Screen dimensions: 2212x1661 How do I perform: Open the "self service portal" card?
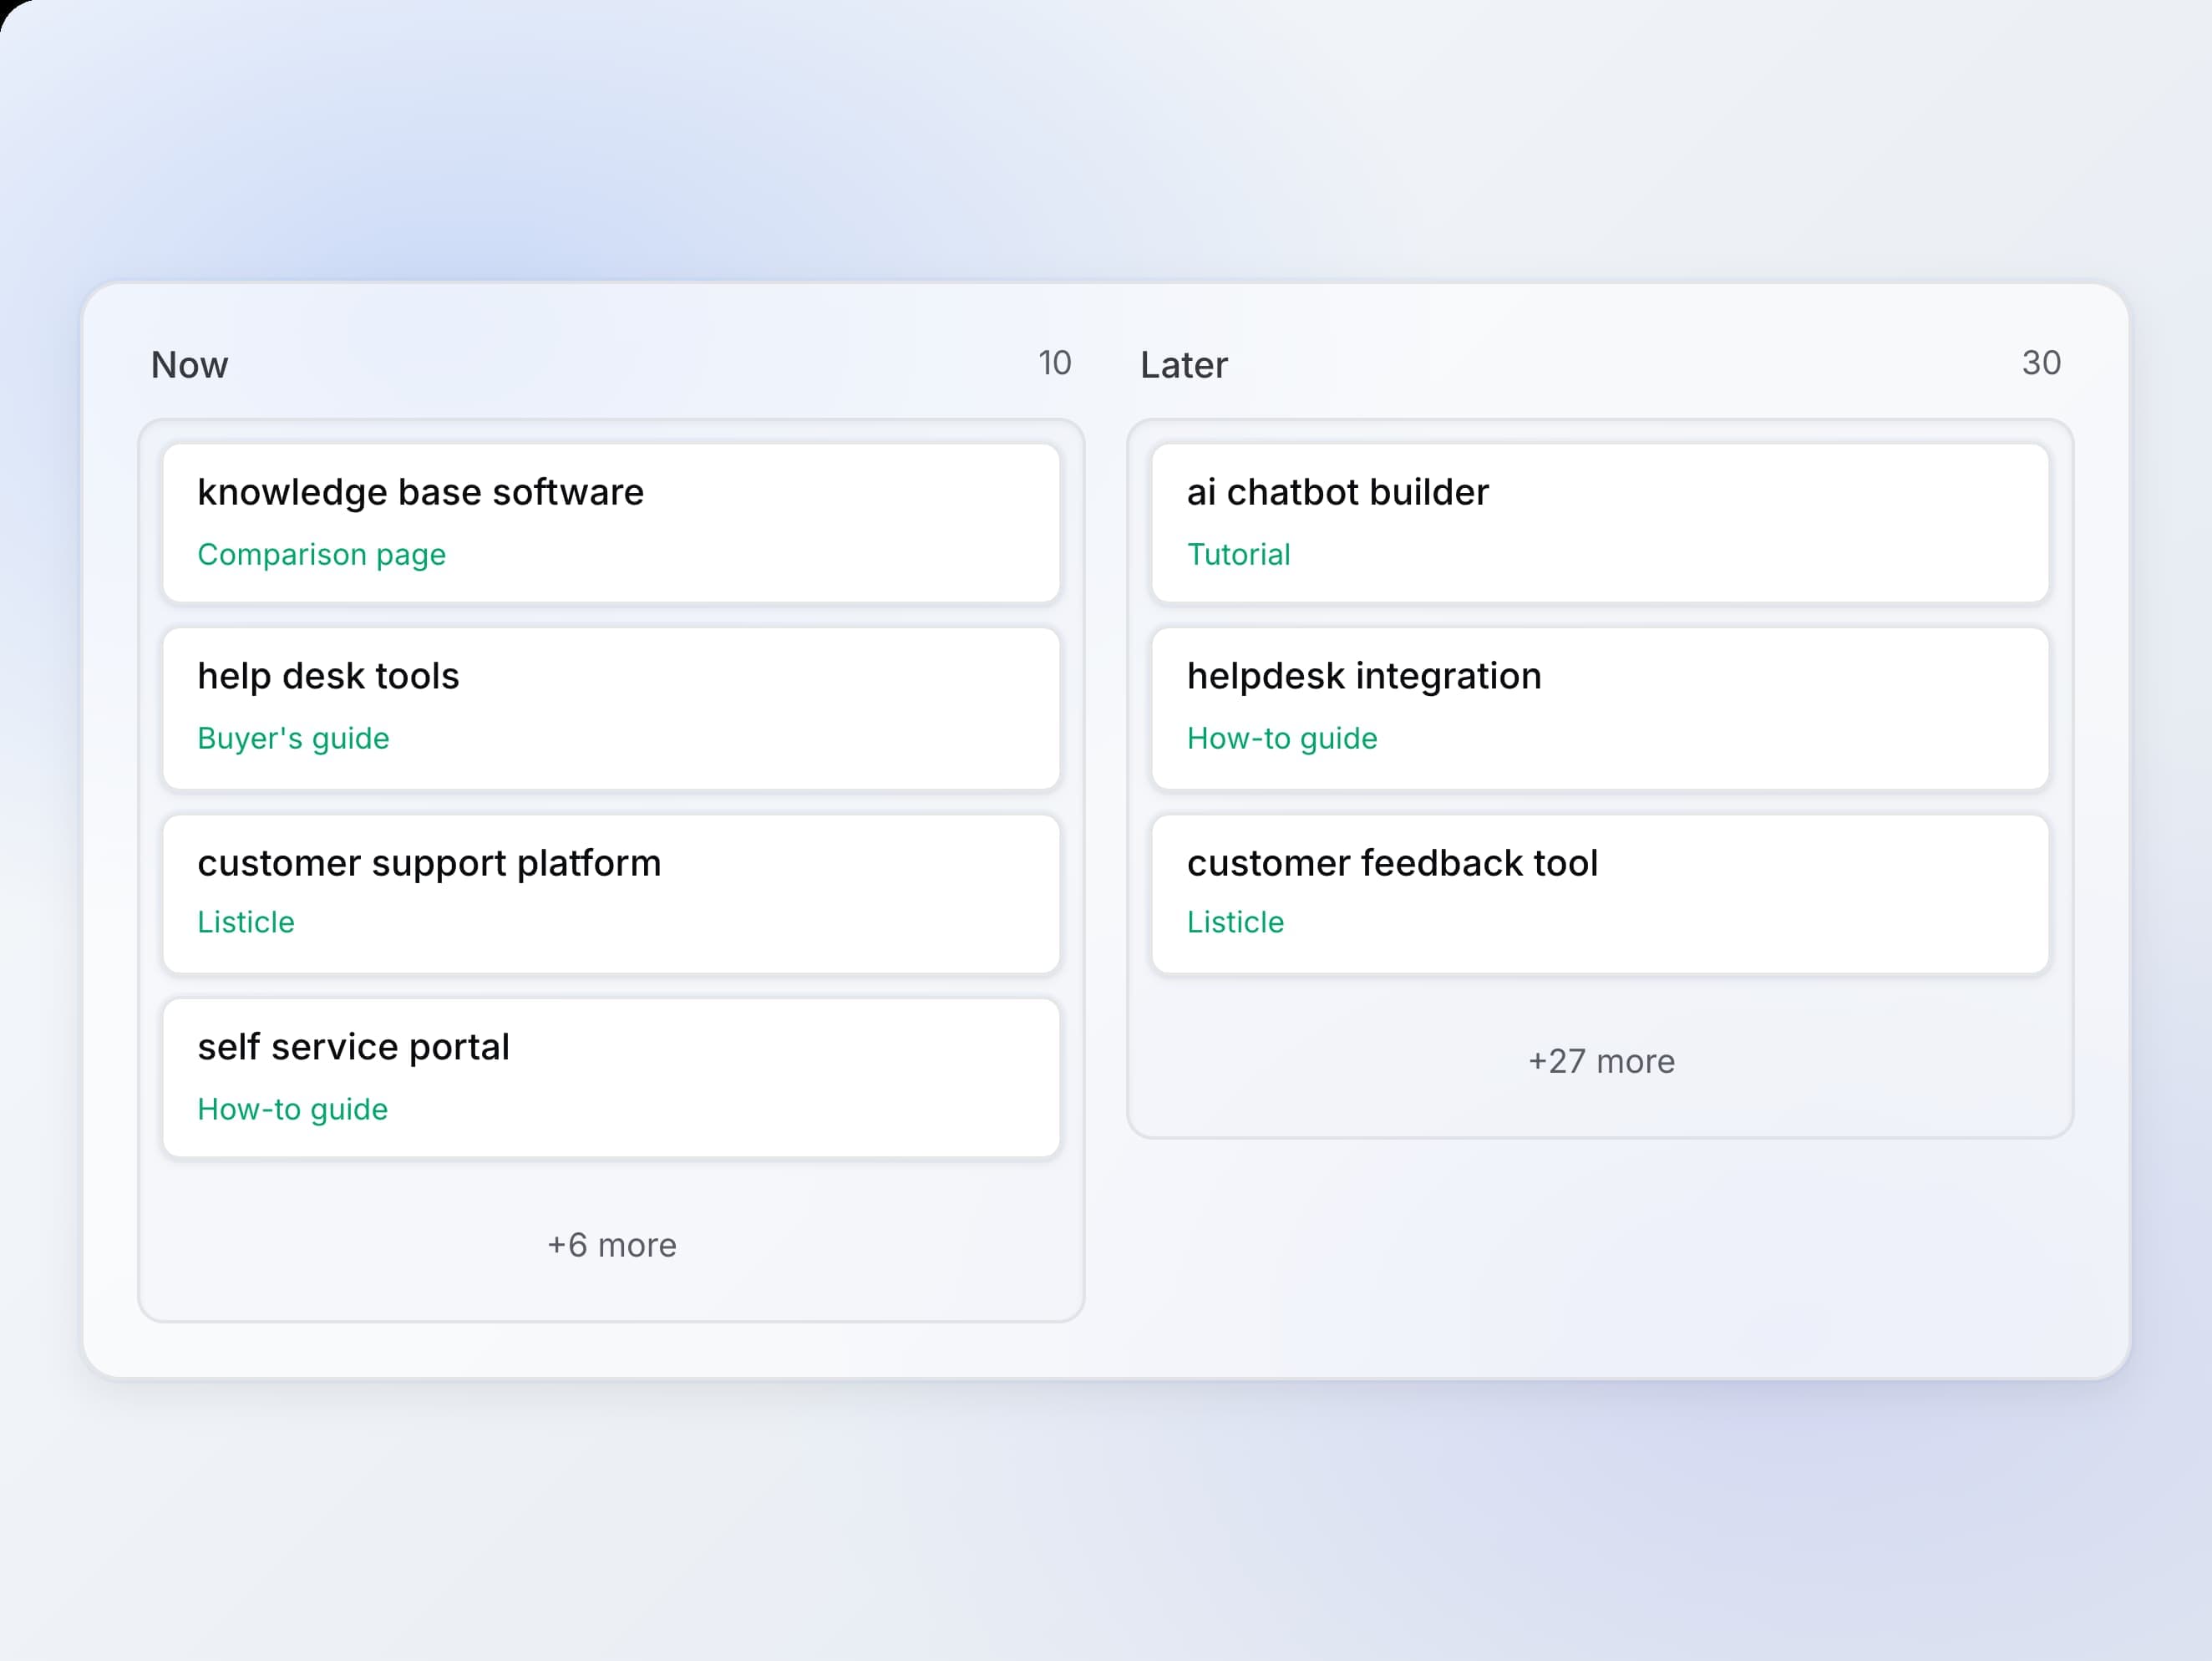click(x=612, y=1077)
